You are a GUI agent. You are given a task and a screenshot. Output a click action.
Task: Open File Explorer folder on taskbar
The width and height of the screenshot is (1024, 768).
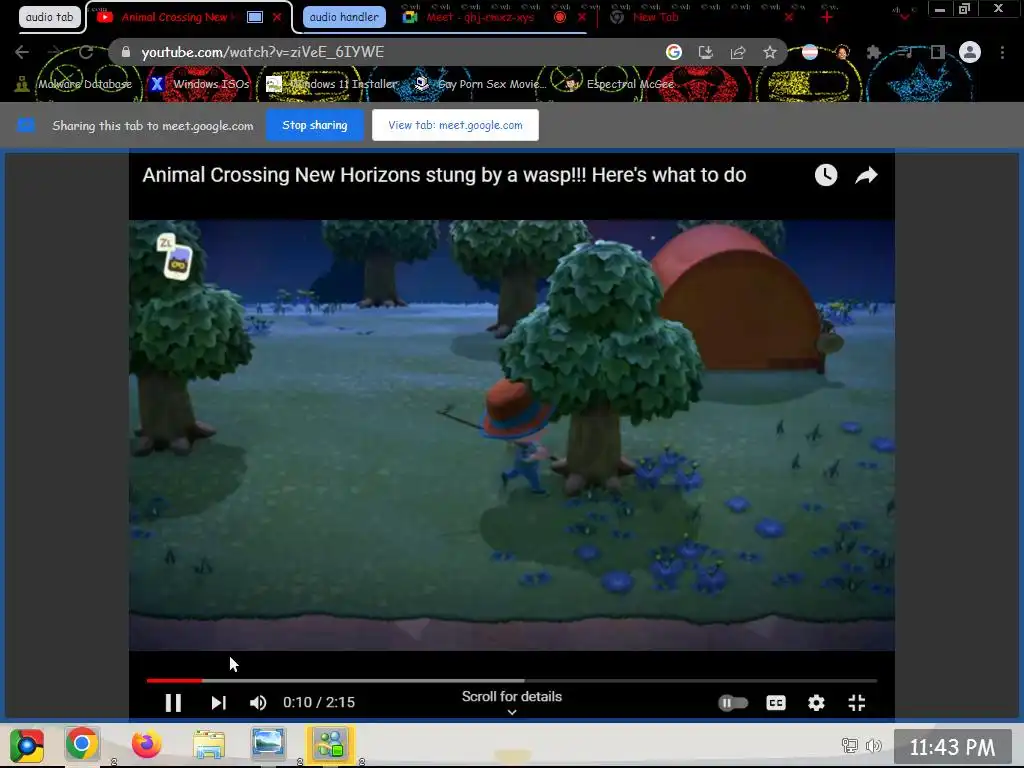[x=209, y=744]
